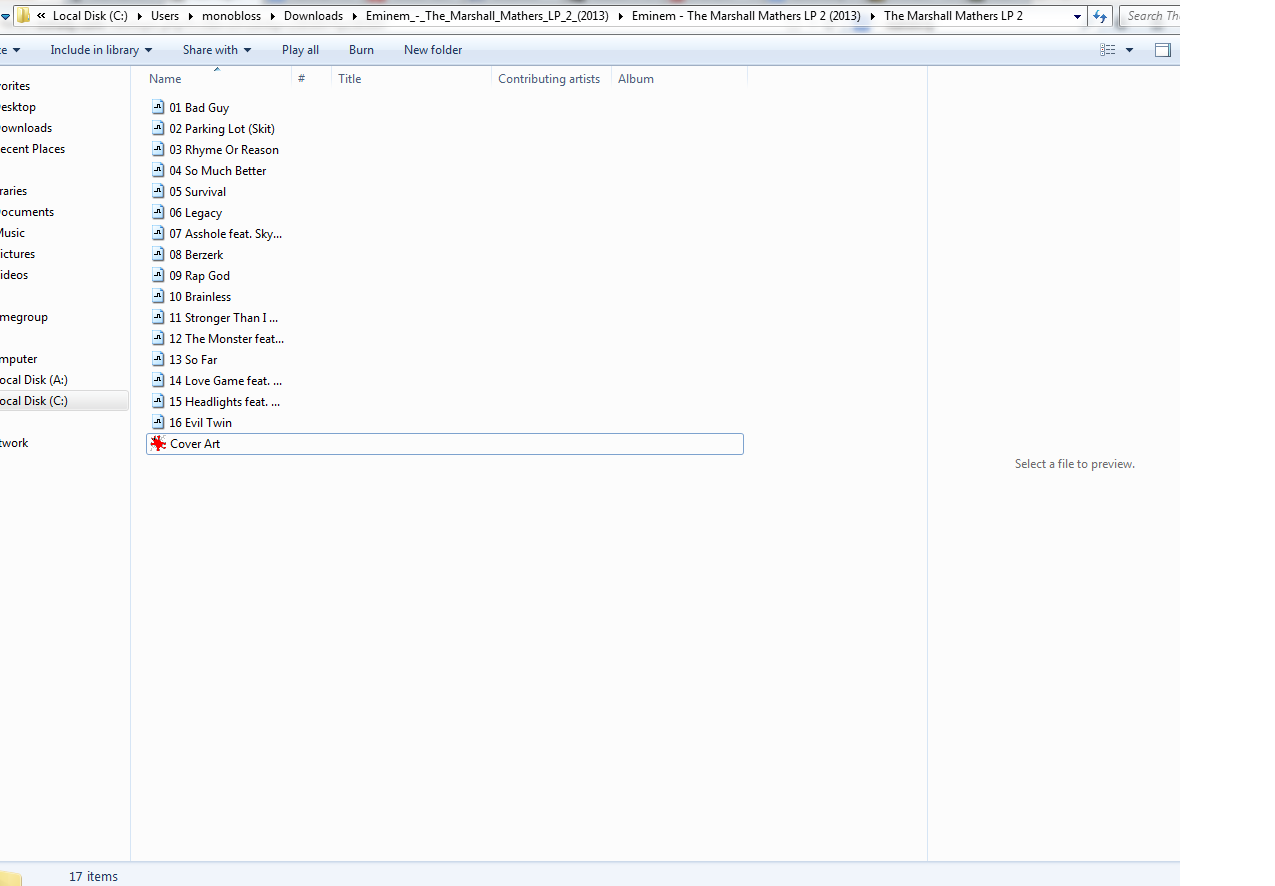Click the 12 The Monster feat file icon

pos(158,338)
